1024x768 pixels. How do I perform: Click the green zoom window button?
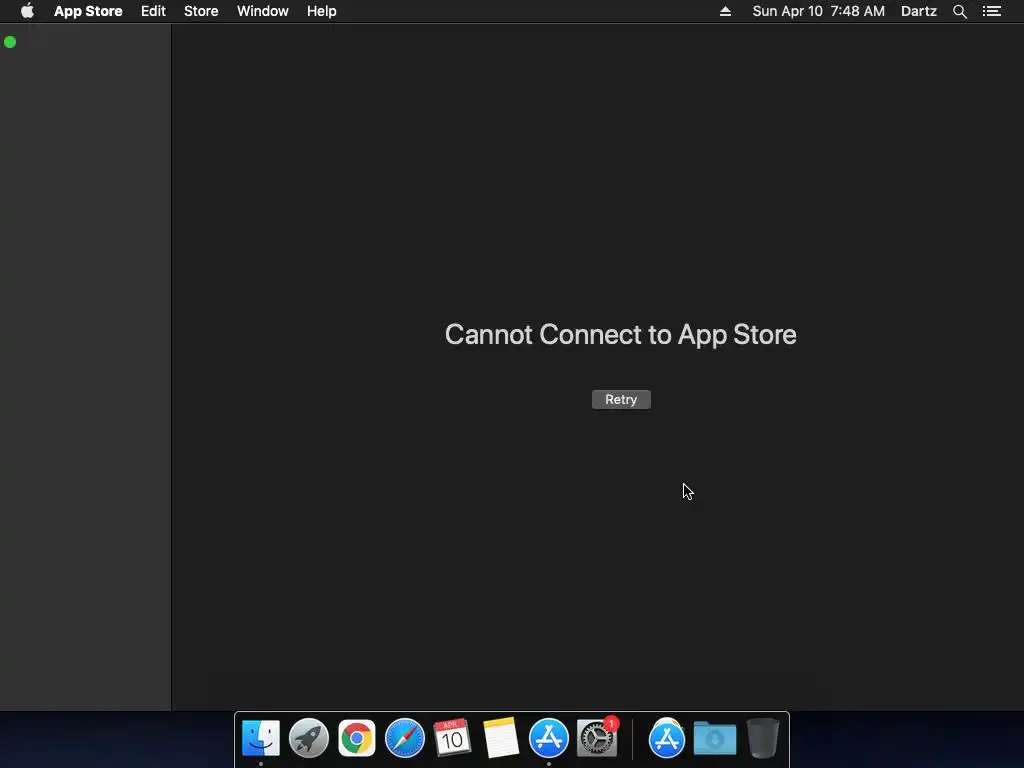(x=10, y=42)
